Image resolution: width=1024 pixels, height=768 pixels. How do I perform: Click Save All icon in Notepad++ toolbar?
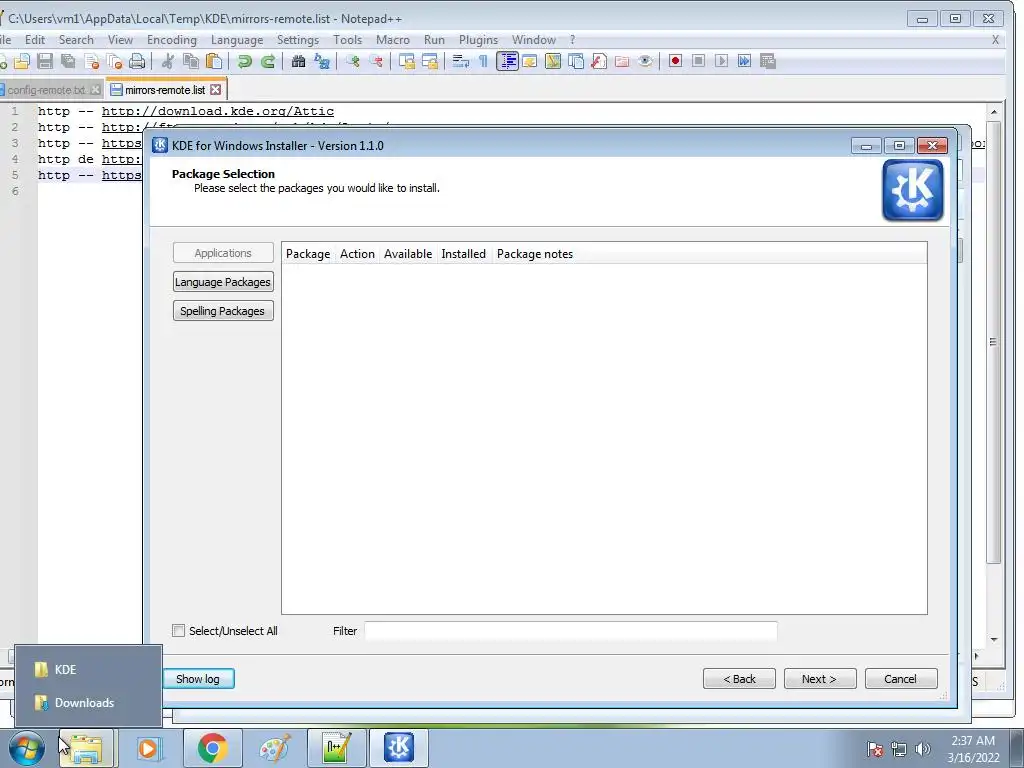[x=68, y=61]
